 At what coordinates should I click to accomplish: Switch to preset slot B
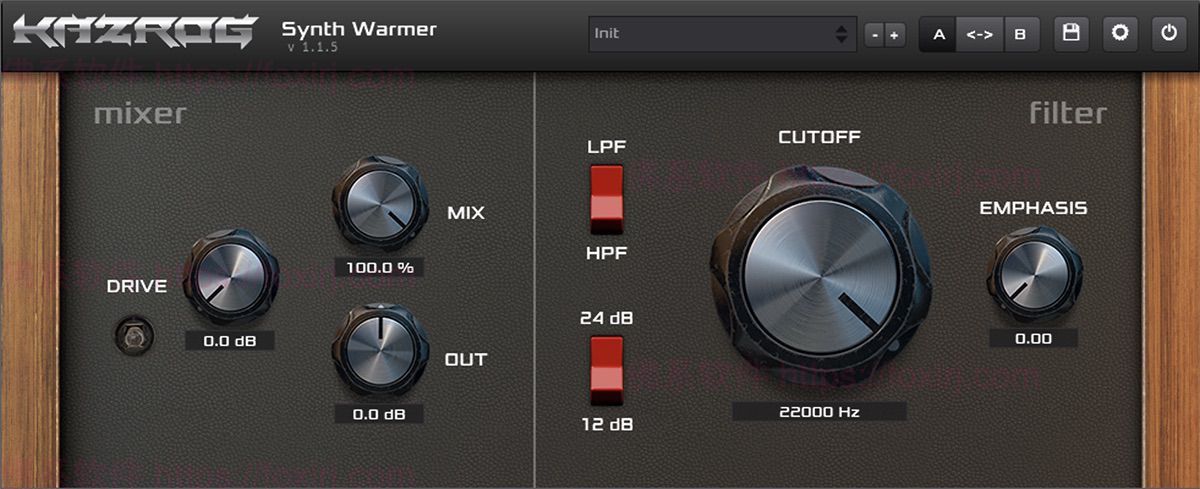1020,34
